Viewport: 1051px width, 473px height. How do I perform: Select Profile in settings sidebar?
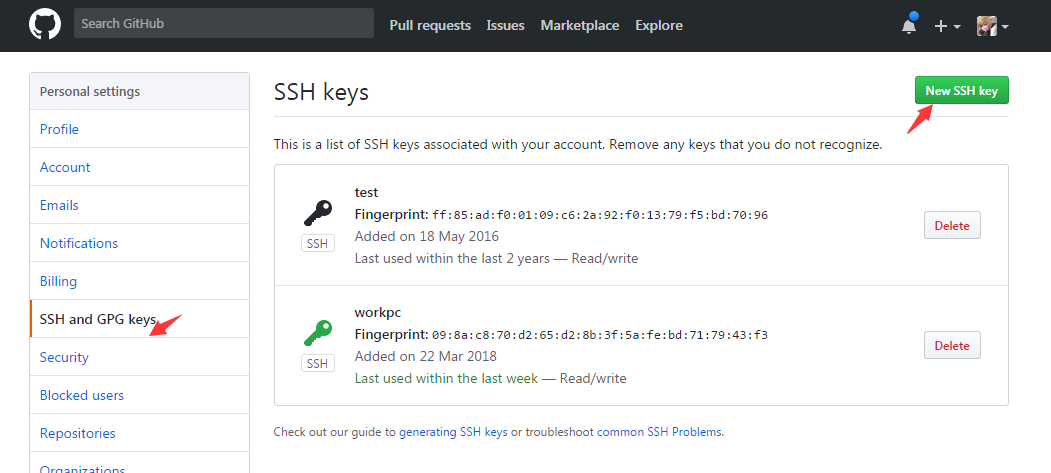click(59, 129)
